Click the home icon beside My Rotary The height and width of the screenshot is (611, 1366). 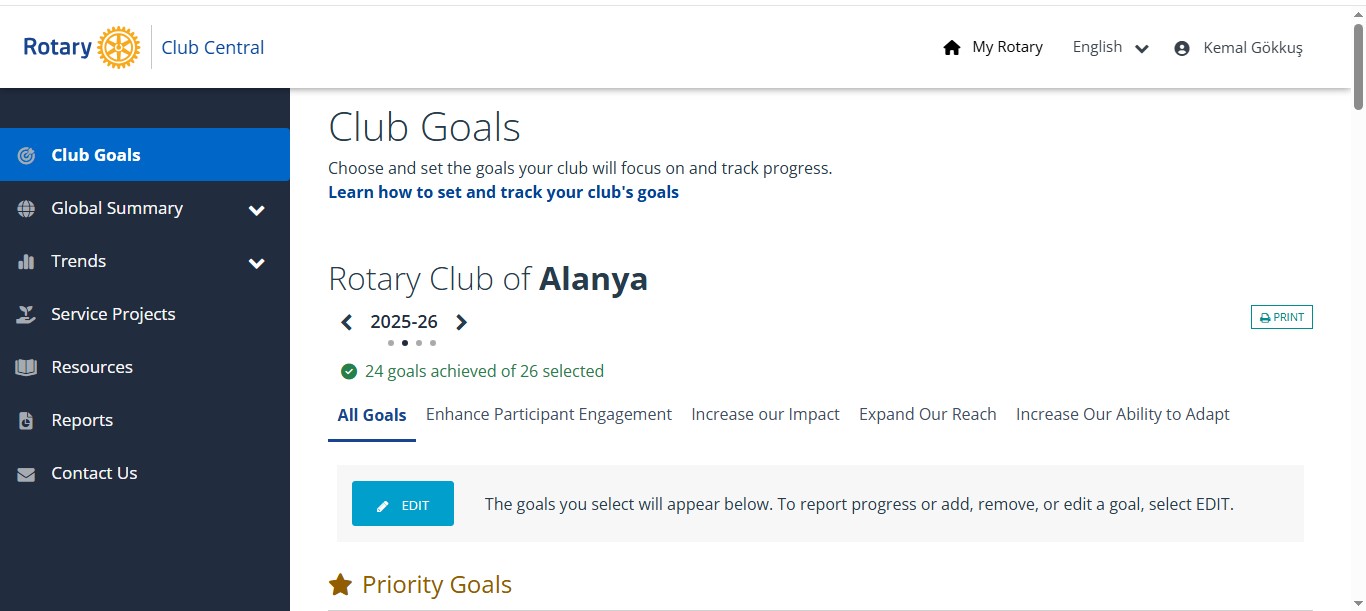[x=952, y=47]
